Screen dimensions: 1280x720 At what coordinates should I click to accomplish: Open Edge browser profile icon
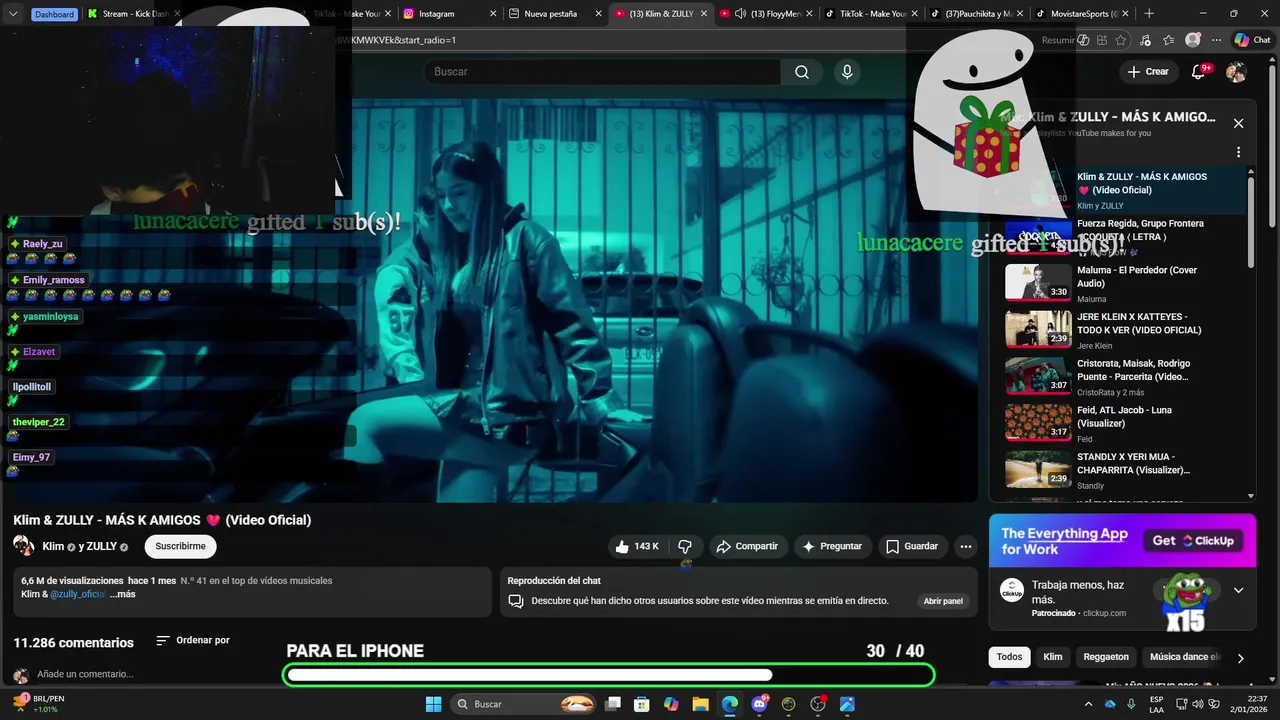tap(1192, 40)
